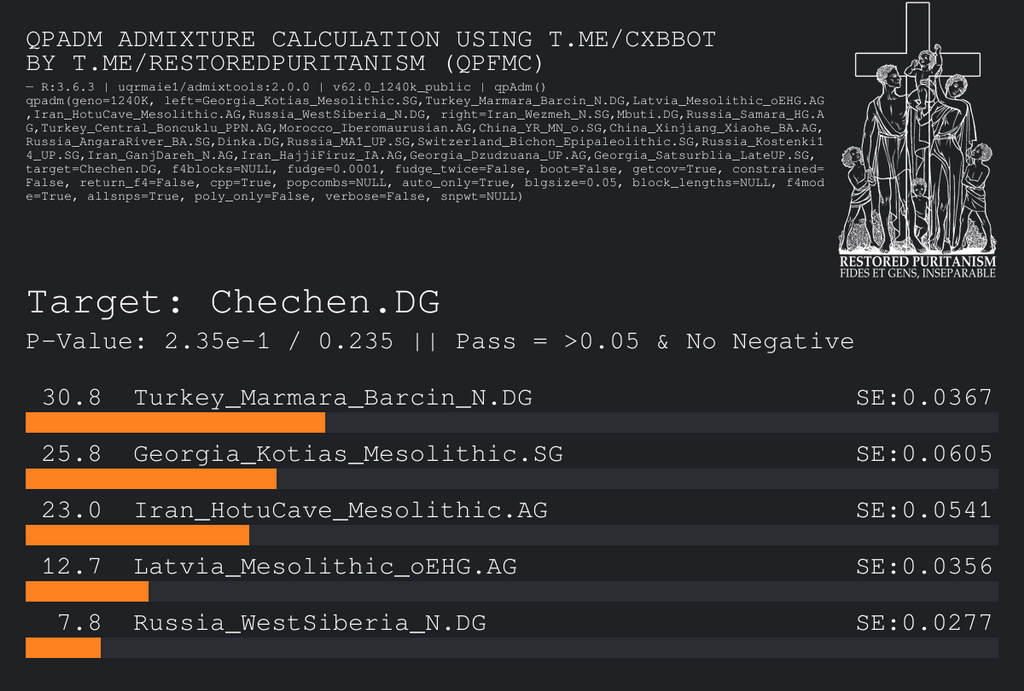Screen dimensions: 1024x691
Task: Click the orange Russia_WestSiberia bar
Action: pyautogui.click(x=63, y=648)
